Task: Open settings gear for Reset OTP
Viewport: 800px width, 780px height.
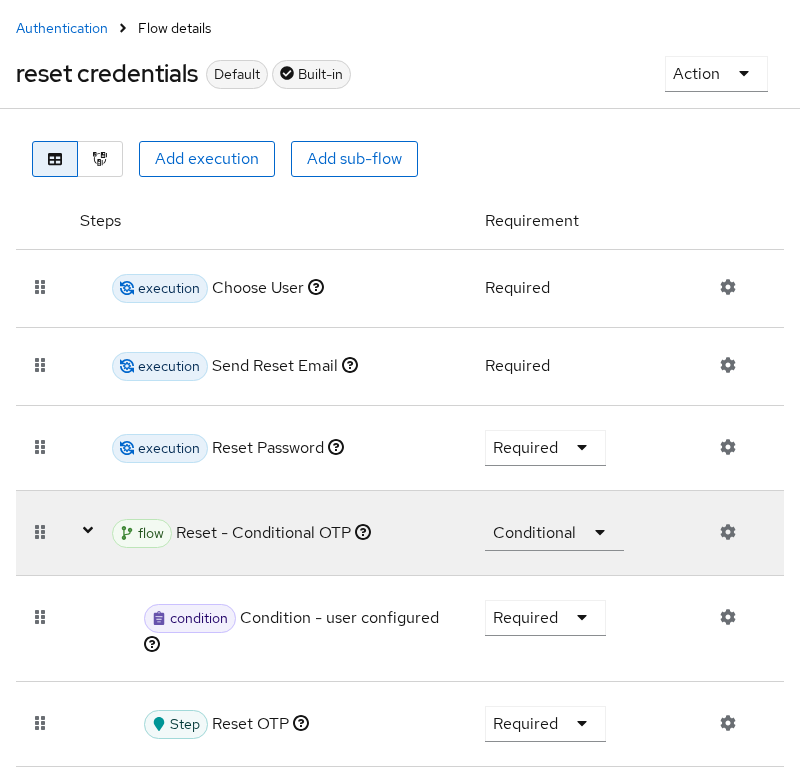Action: point(728,723)
